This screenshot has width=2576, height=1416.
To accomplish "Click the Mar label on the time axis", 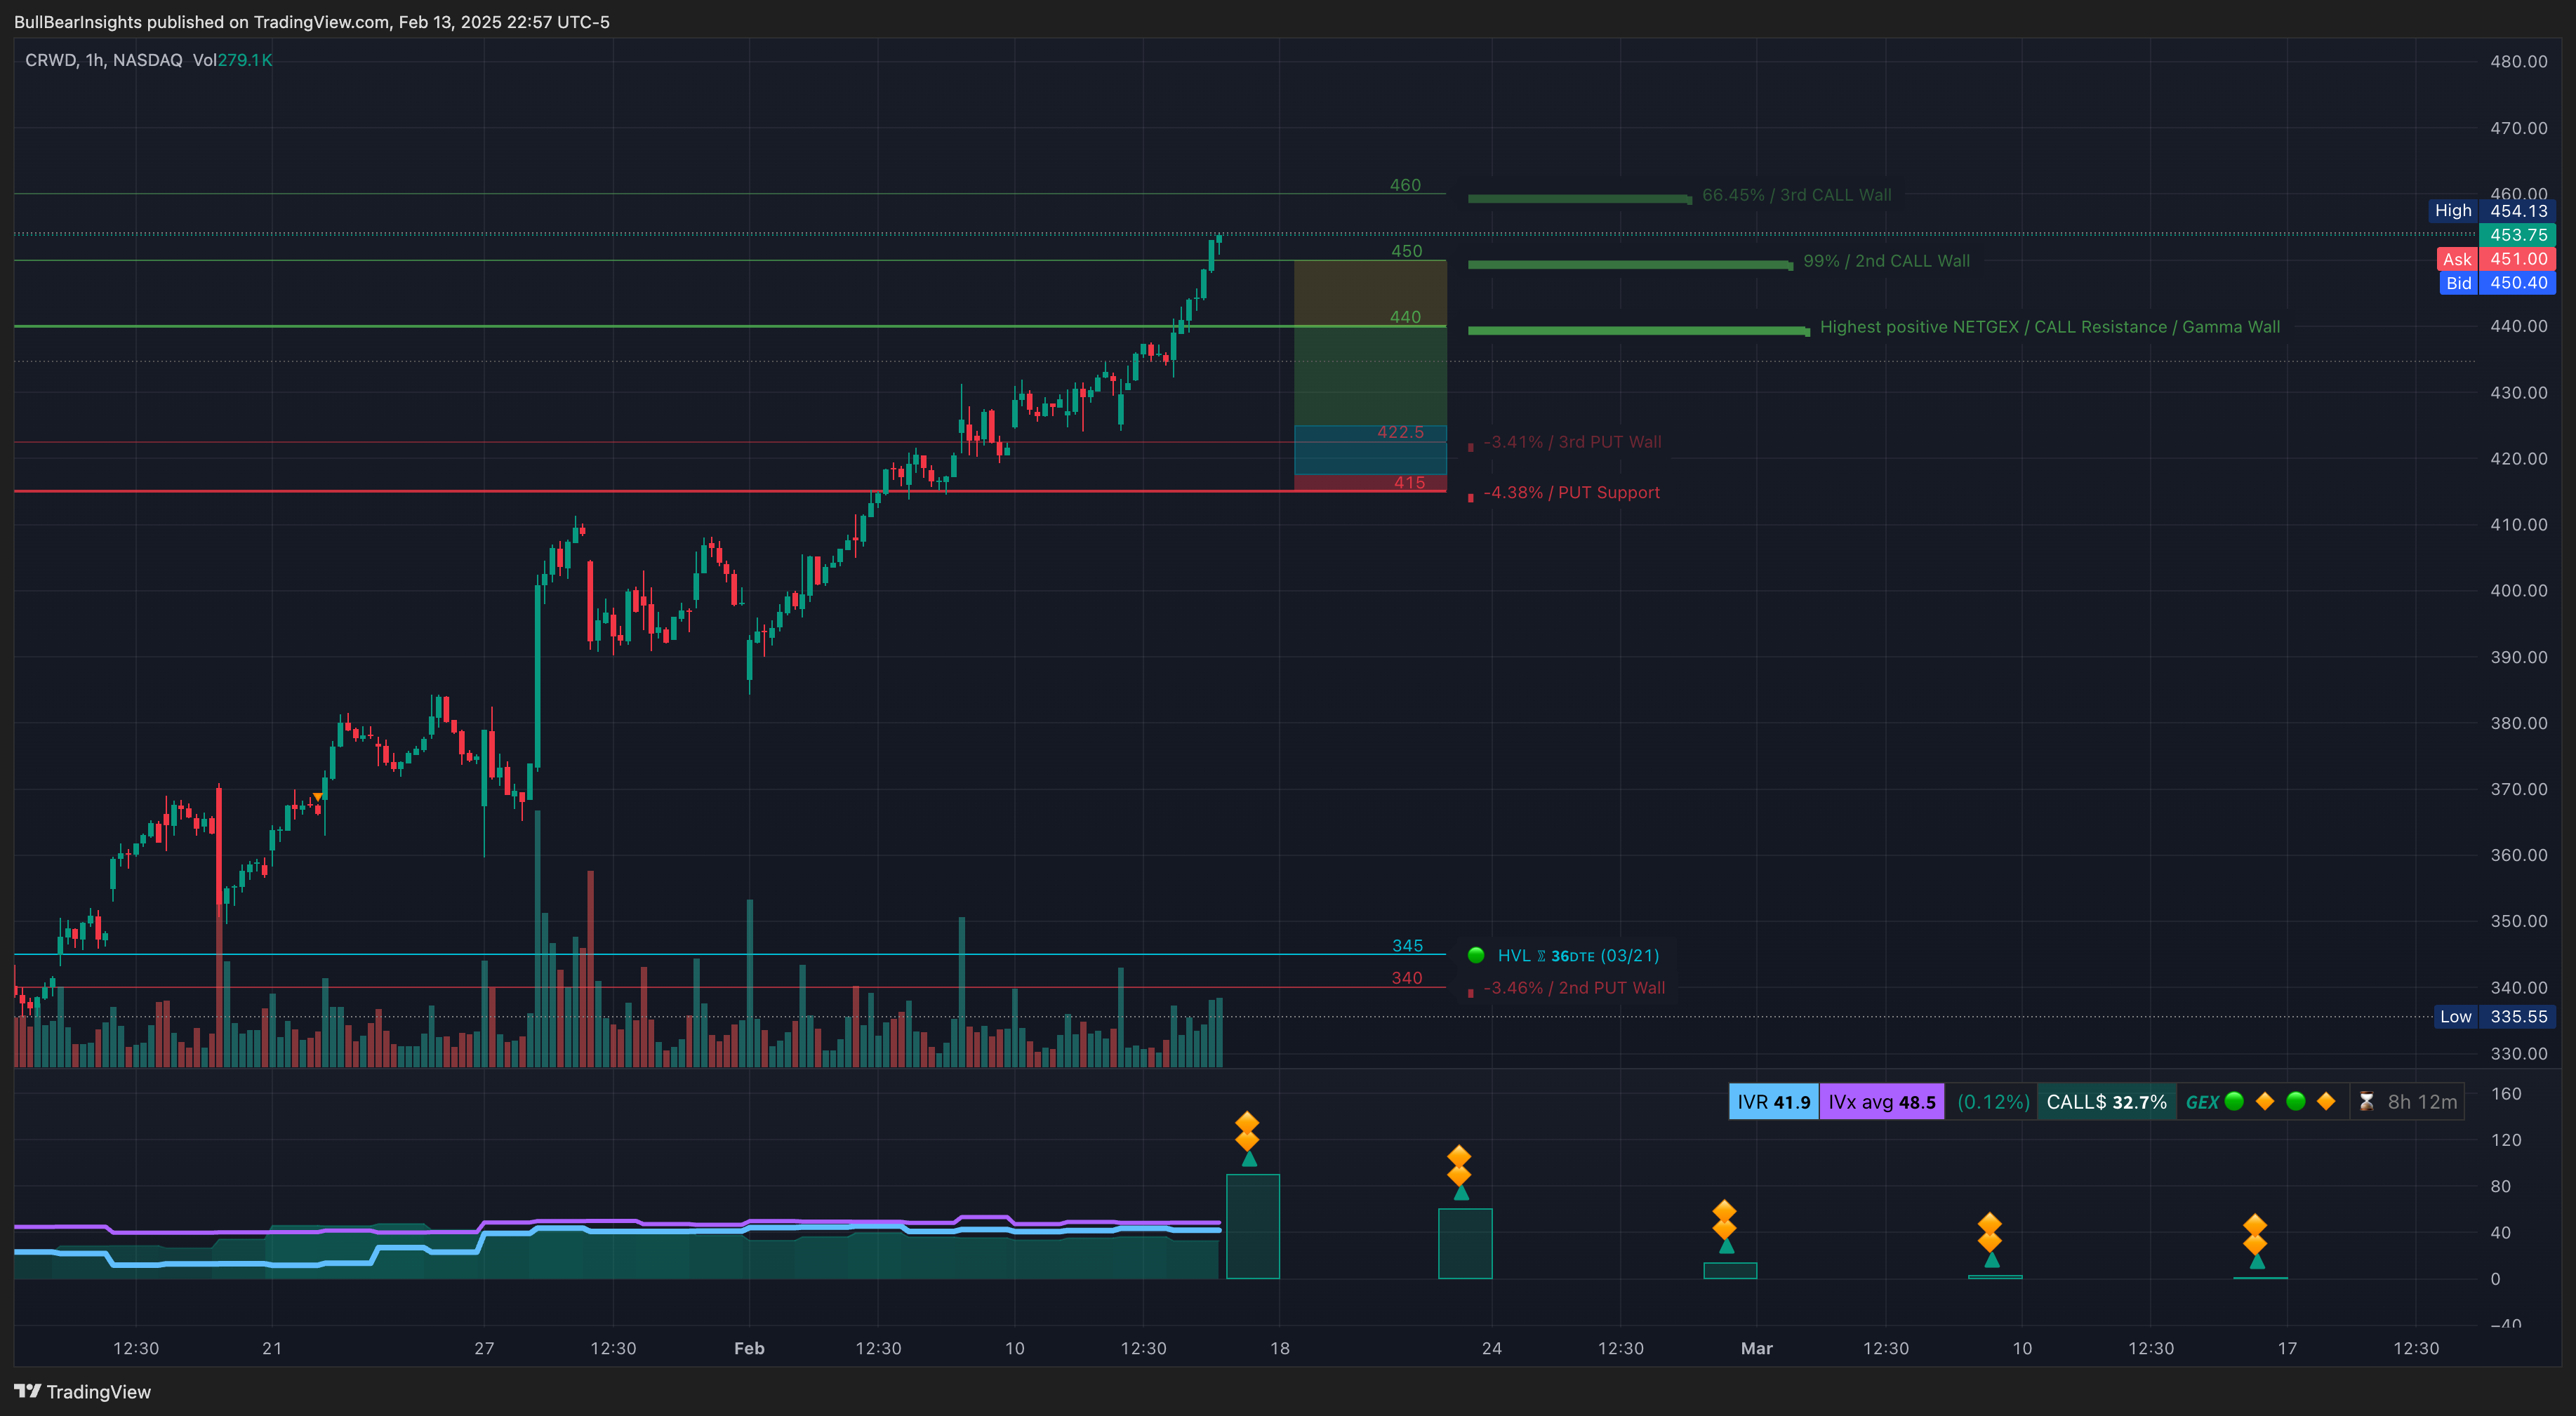I will [x=1756, y=1348].
